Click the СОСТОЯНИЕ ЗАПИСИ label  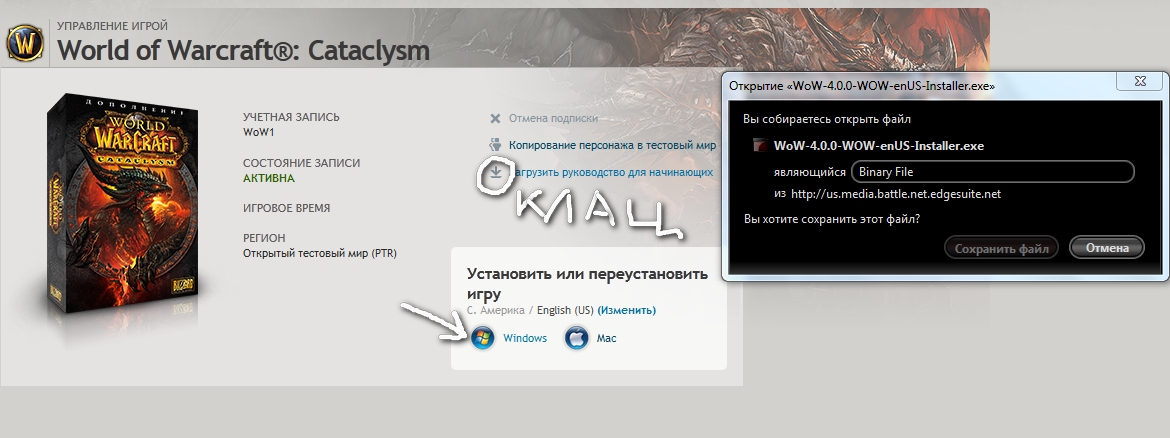tap(301, 163)
